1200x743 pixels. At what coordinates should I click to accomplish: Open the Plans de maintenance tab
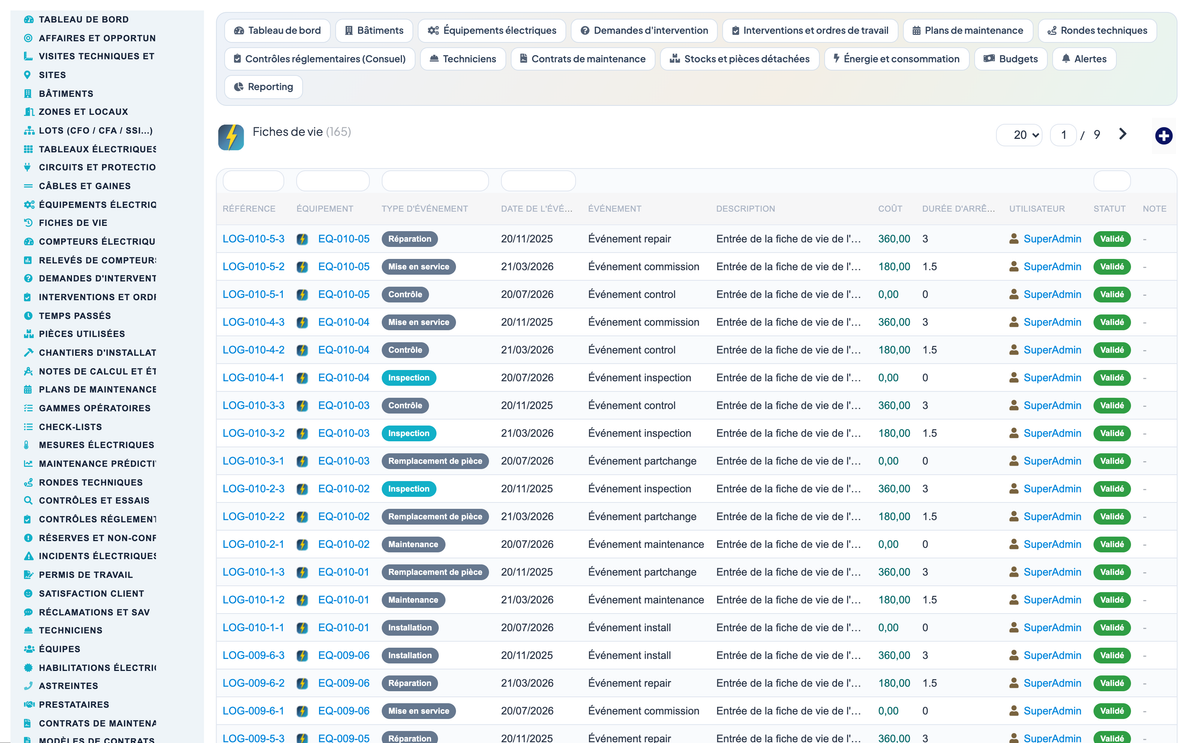point(968,31)
